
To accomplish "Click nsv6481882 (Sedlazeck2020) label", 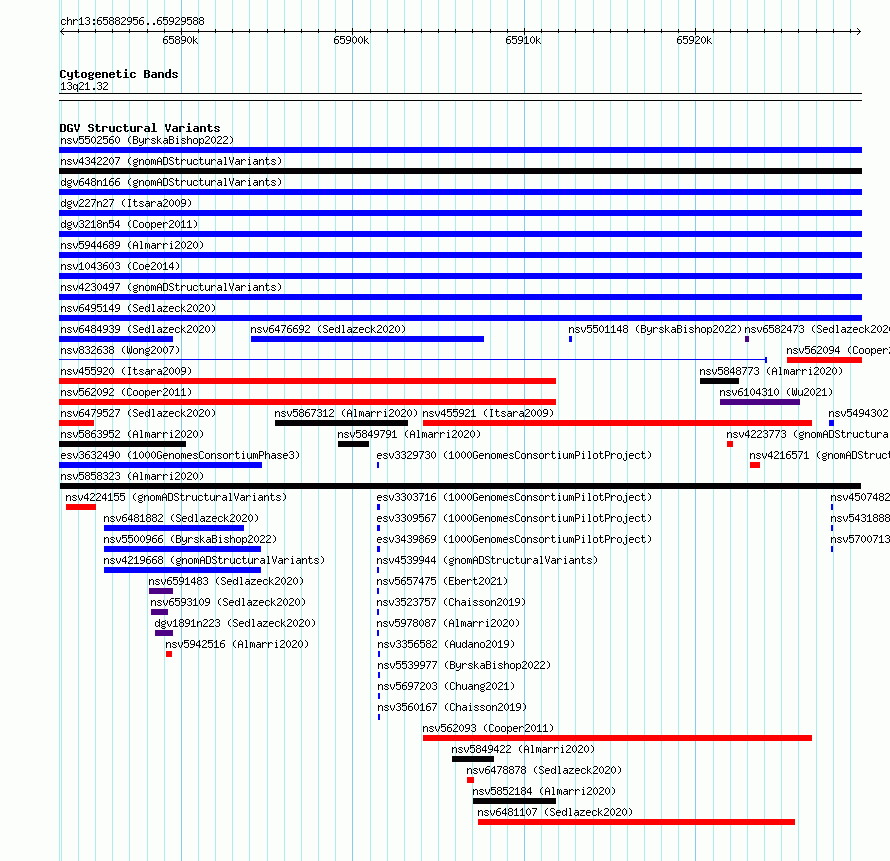I will point(181,518).
